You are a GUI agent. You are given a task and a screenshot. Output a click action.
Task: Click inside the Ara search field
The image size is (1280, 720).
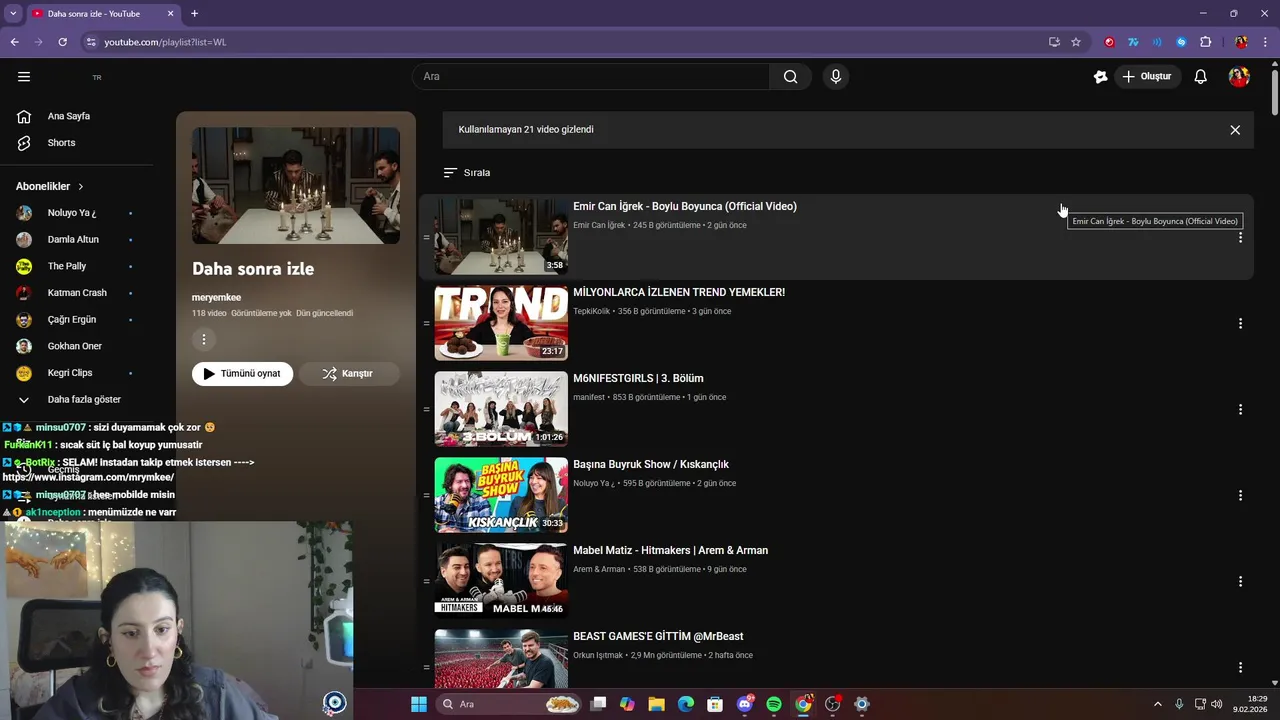coord(591,77)
